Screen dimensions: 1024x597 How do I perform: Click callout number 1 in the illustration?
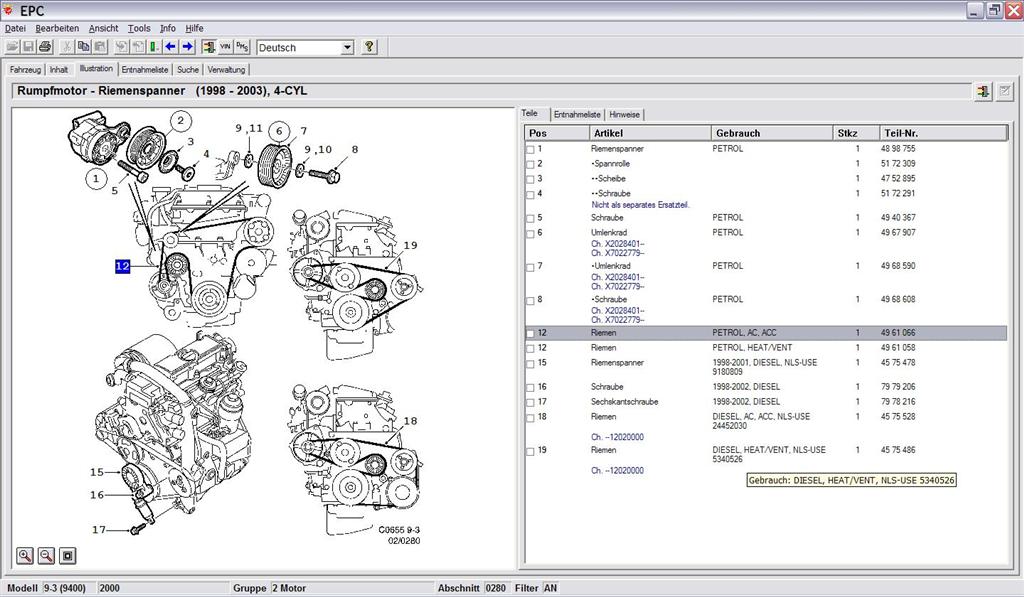[x=97, y=178]
